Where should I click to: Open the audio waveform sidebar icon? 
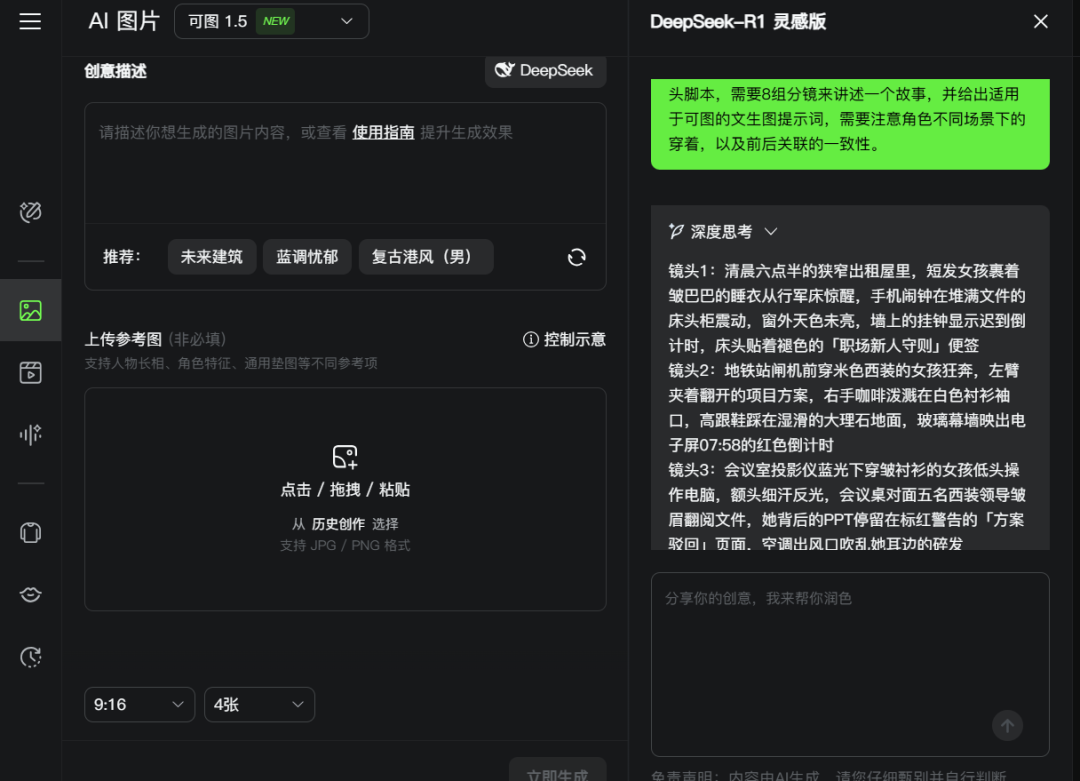tap(30, 434)
